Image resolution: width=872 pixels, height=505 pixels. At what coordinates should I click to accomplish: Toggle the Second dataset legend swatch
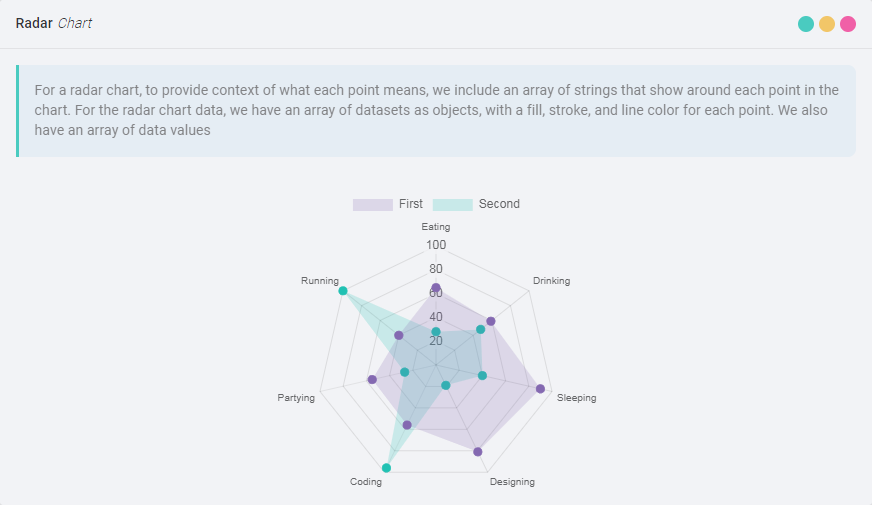tap(452, 204)
